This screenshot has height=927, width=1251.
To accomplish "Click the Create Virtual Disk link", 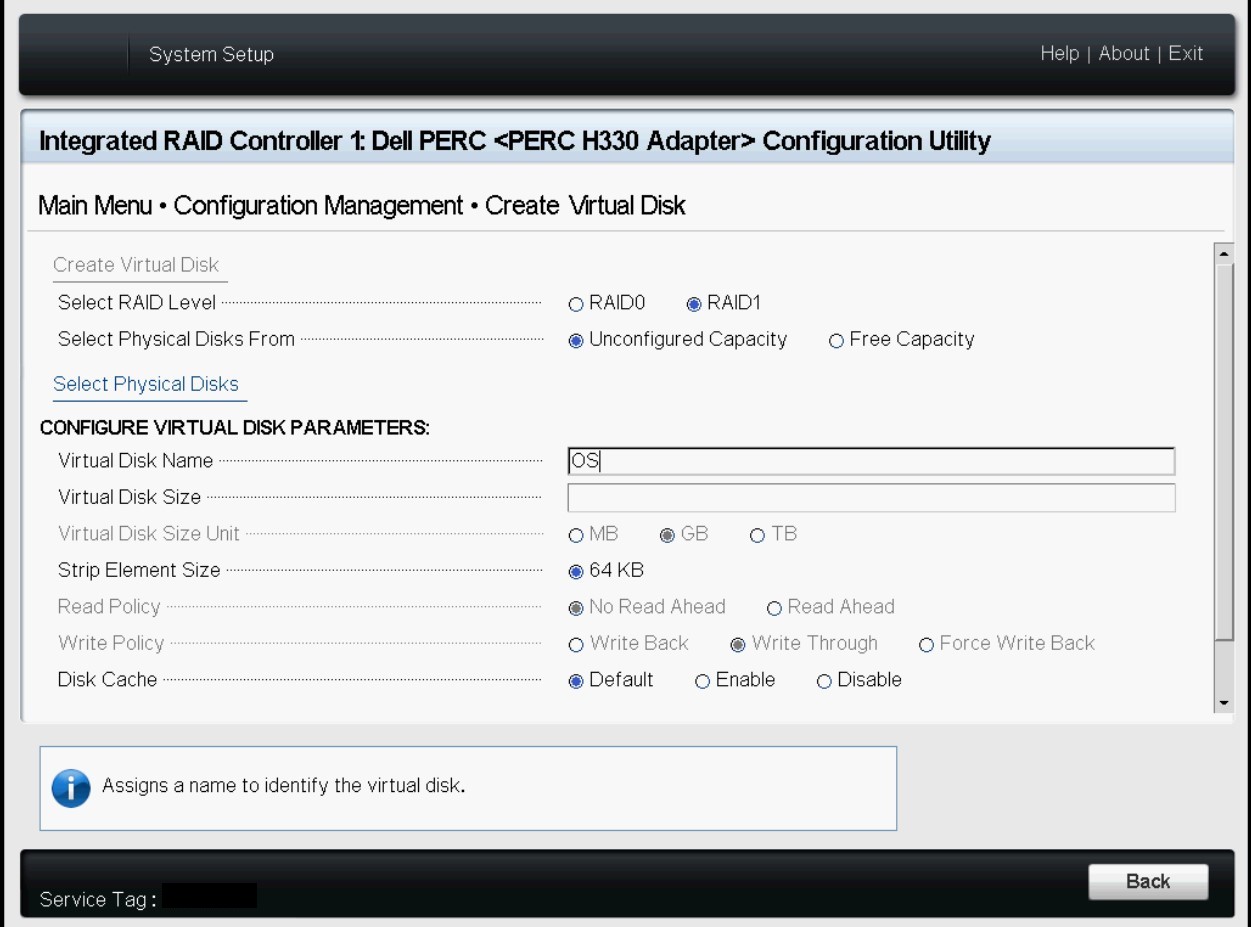I will 136,265.
